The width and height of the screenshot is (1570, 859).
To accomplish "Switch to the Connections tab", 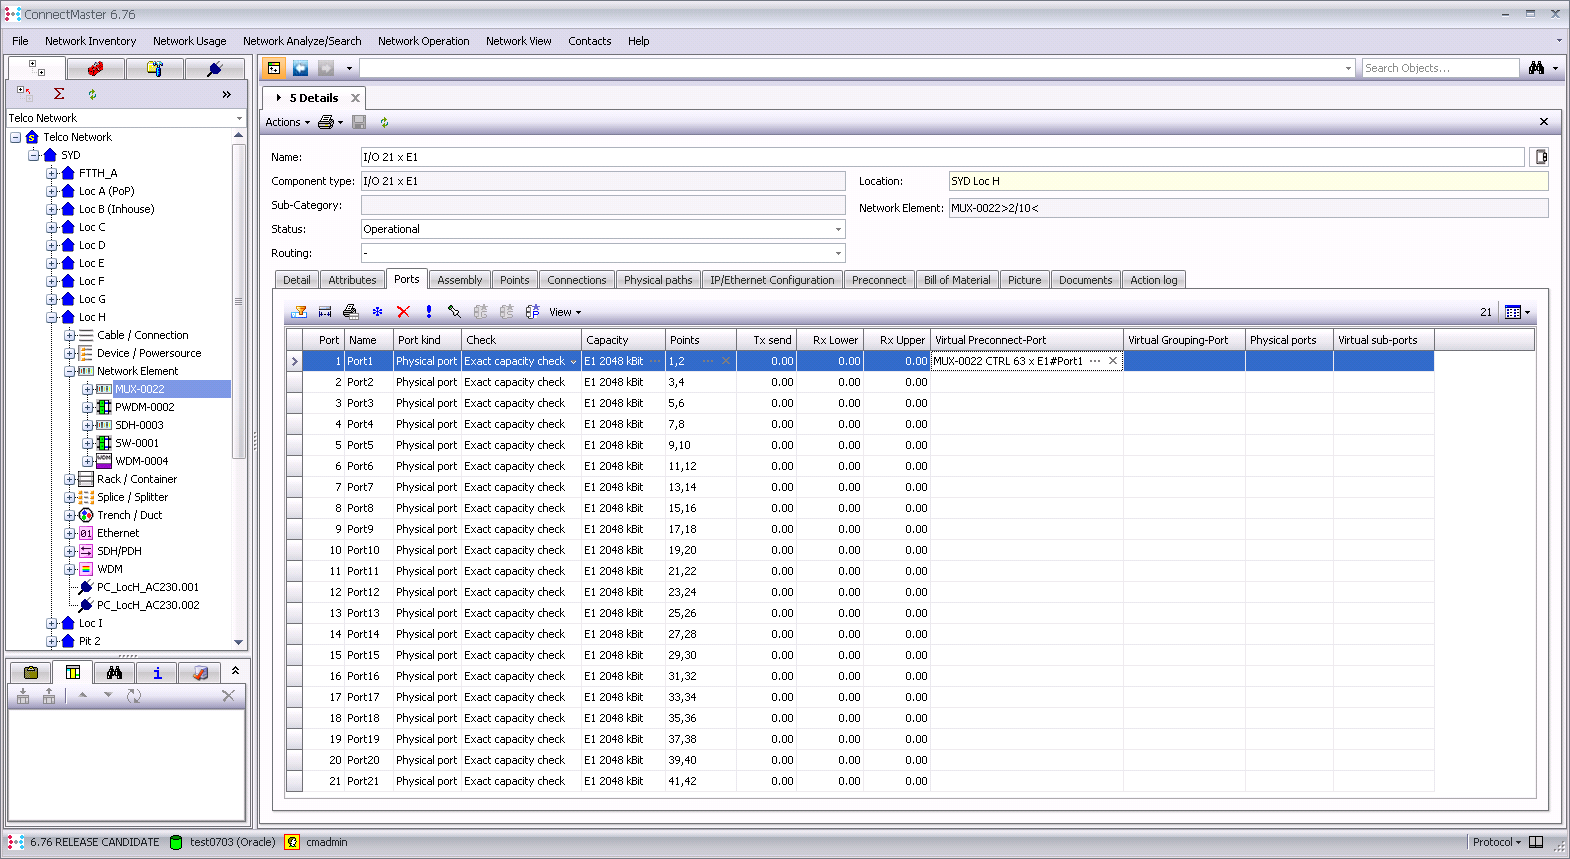I will [577, 280].
